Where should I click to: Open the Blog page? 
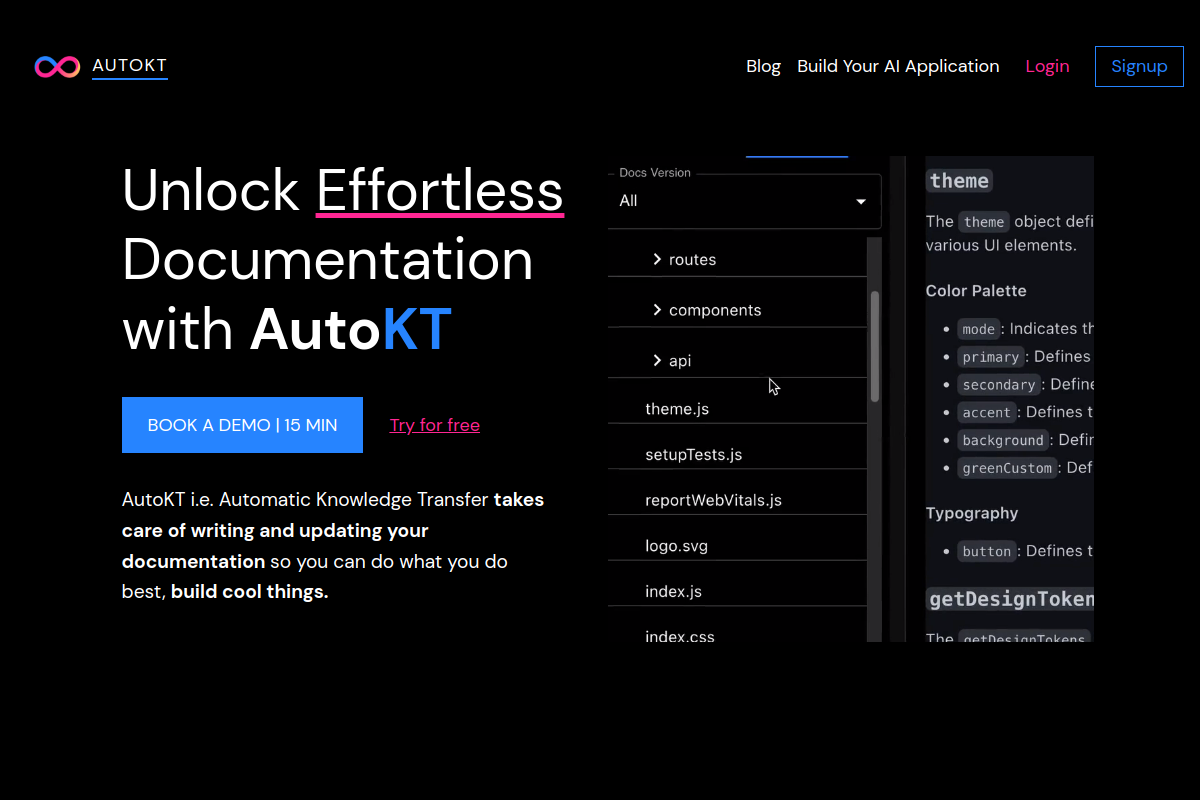763,66
